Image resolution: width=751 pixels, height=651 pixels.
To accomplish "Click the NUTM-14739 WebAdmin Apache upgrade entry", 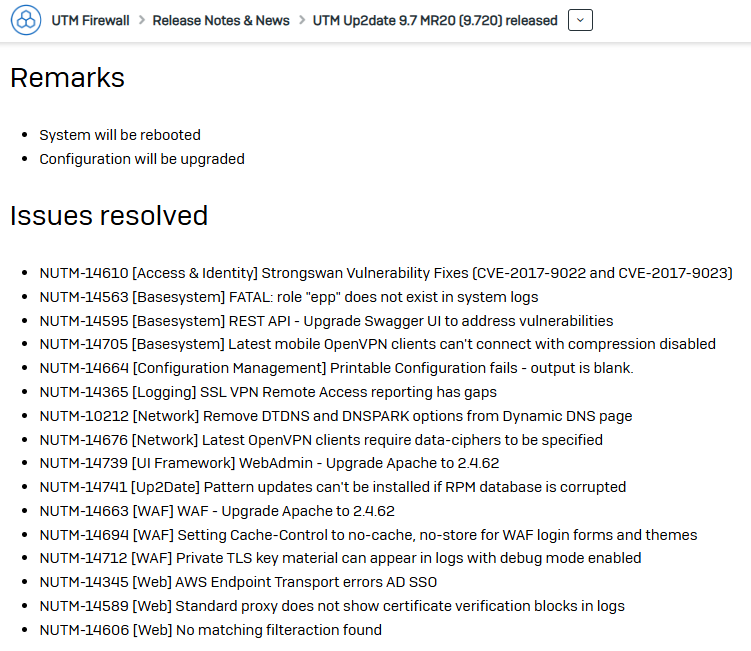I will (269, 463).
